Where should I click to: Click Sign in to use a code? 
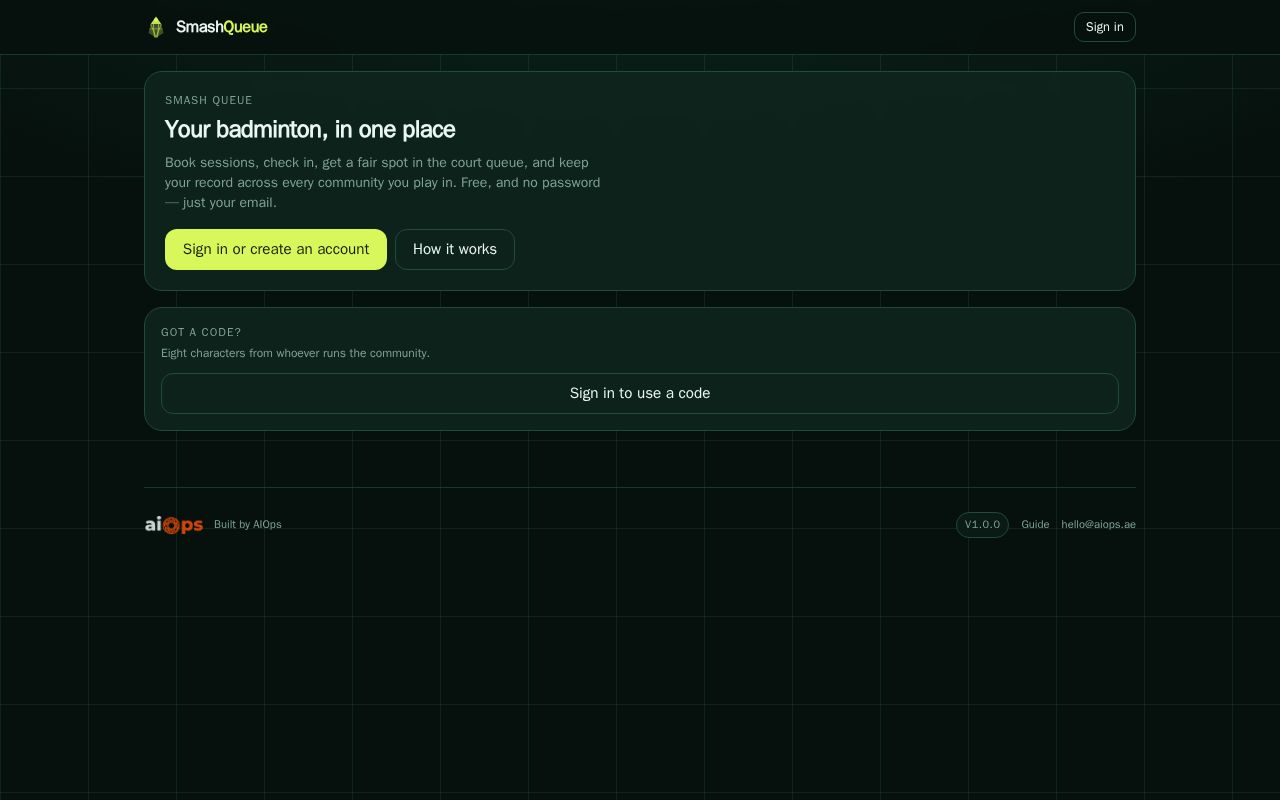tap(640, 393)
